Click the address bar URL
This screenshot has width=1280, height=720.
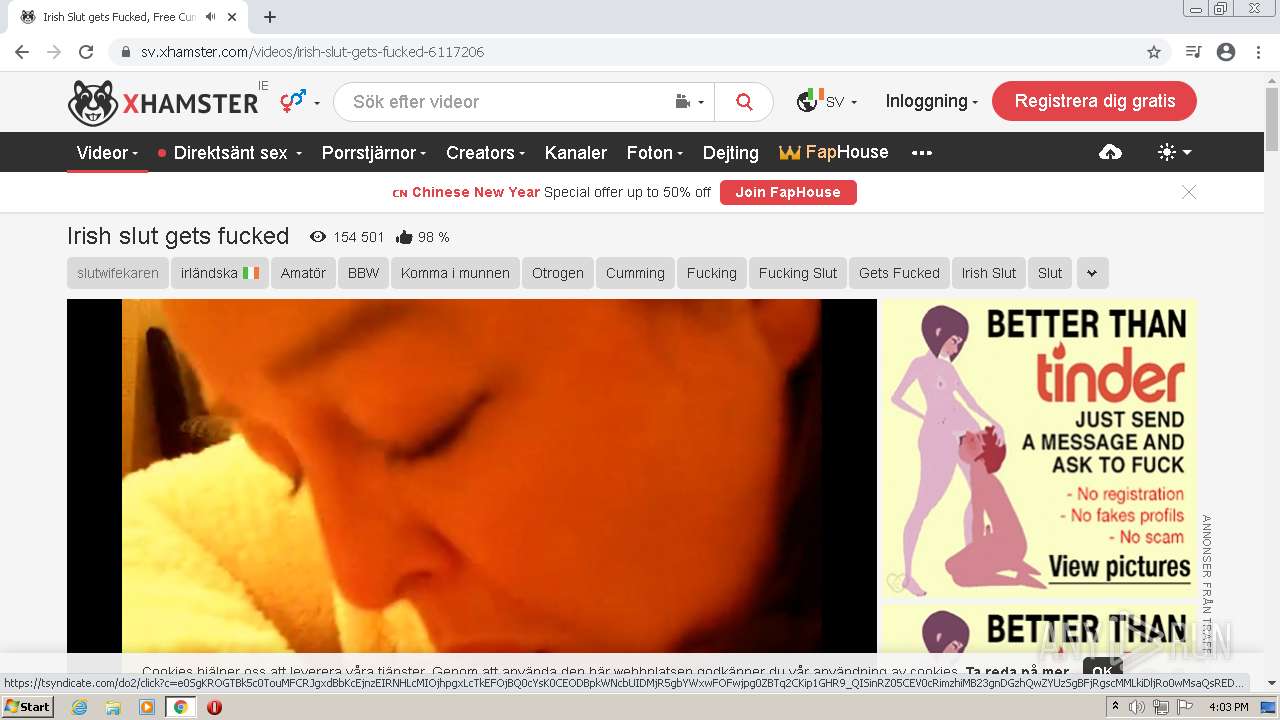312,52
